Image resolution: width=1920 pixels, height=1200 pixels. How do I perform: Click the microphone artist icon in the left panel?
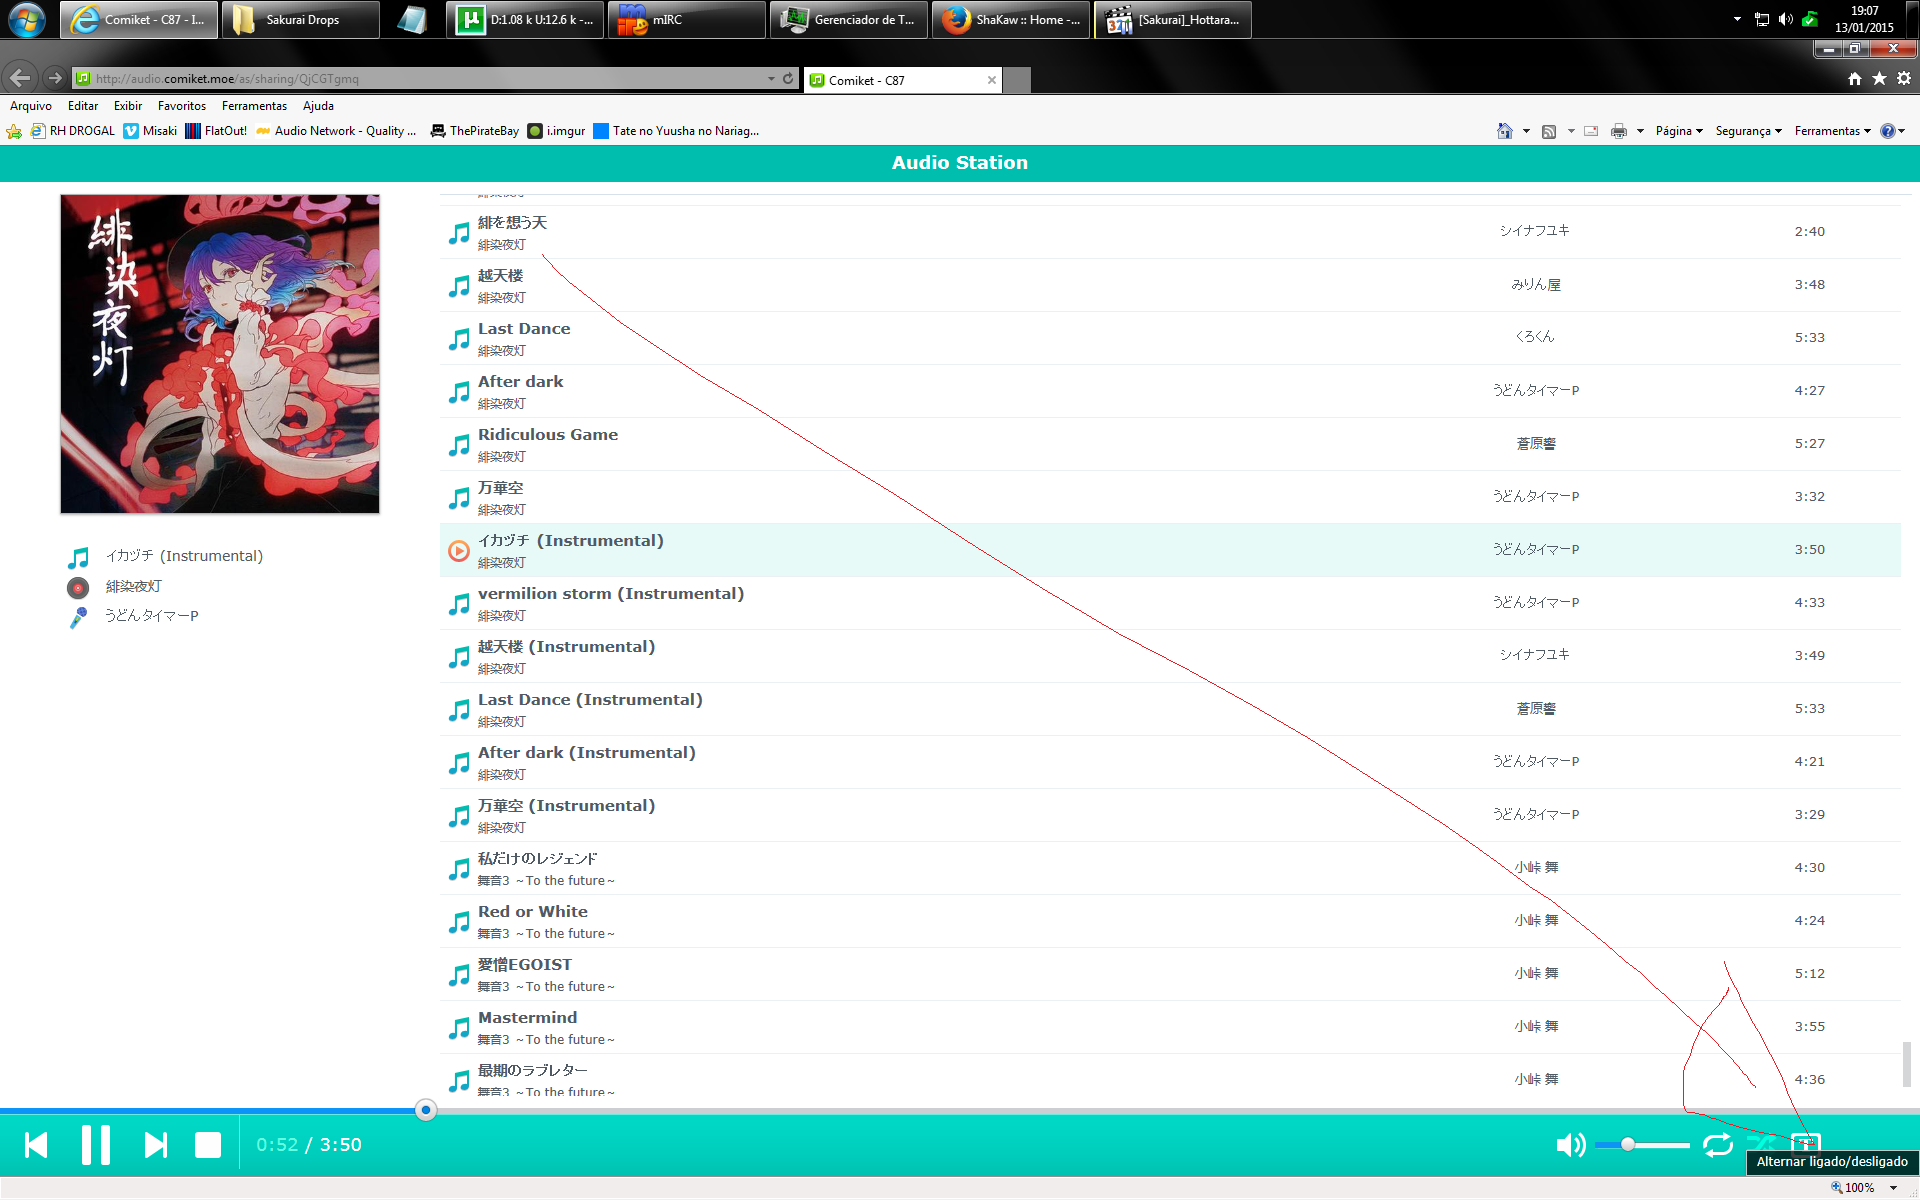pyautogui.click(x=78, y=617)
